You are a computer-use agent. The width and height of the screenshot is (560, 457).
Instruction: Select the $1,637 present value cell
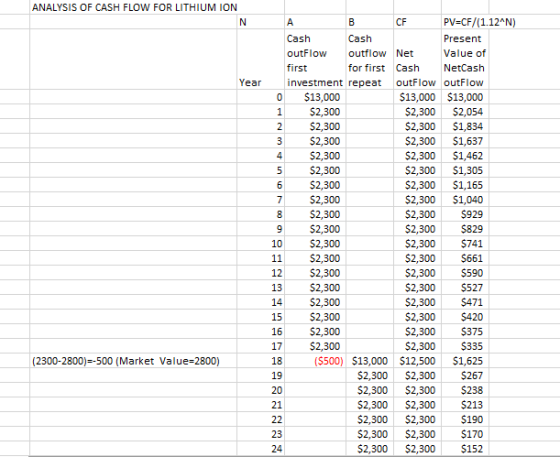(465, 141)
